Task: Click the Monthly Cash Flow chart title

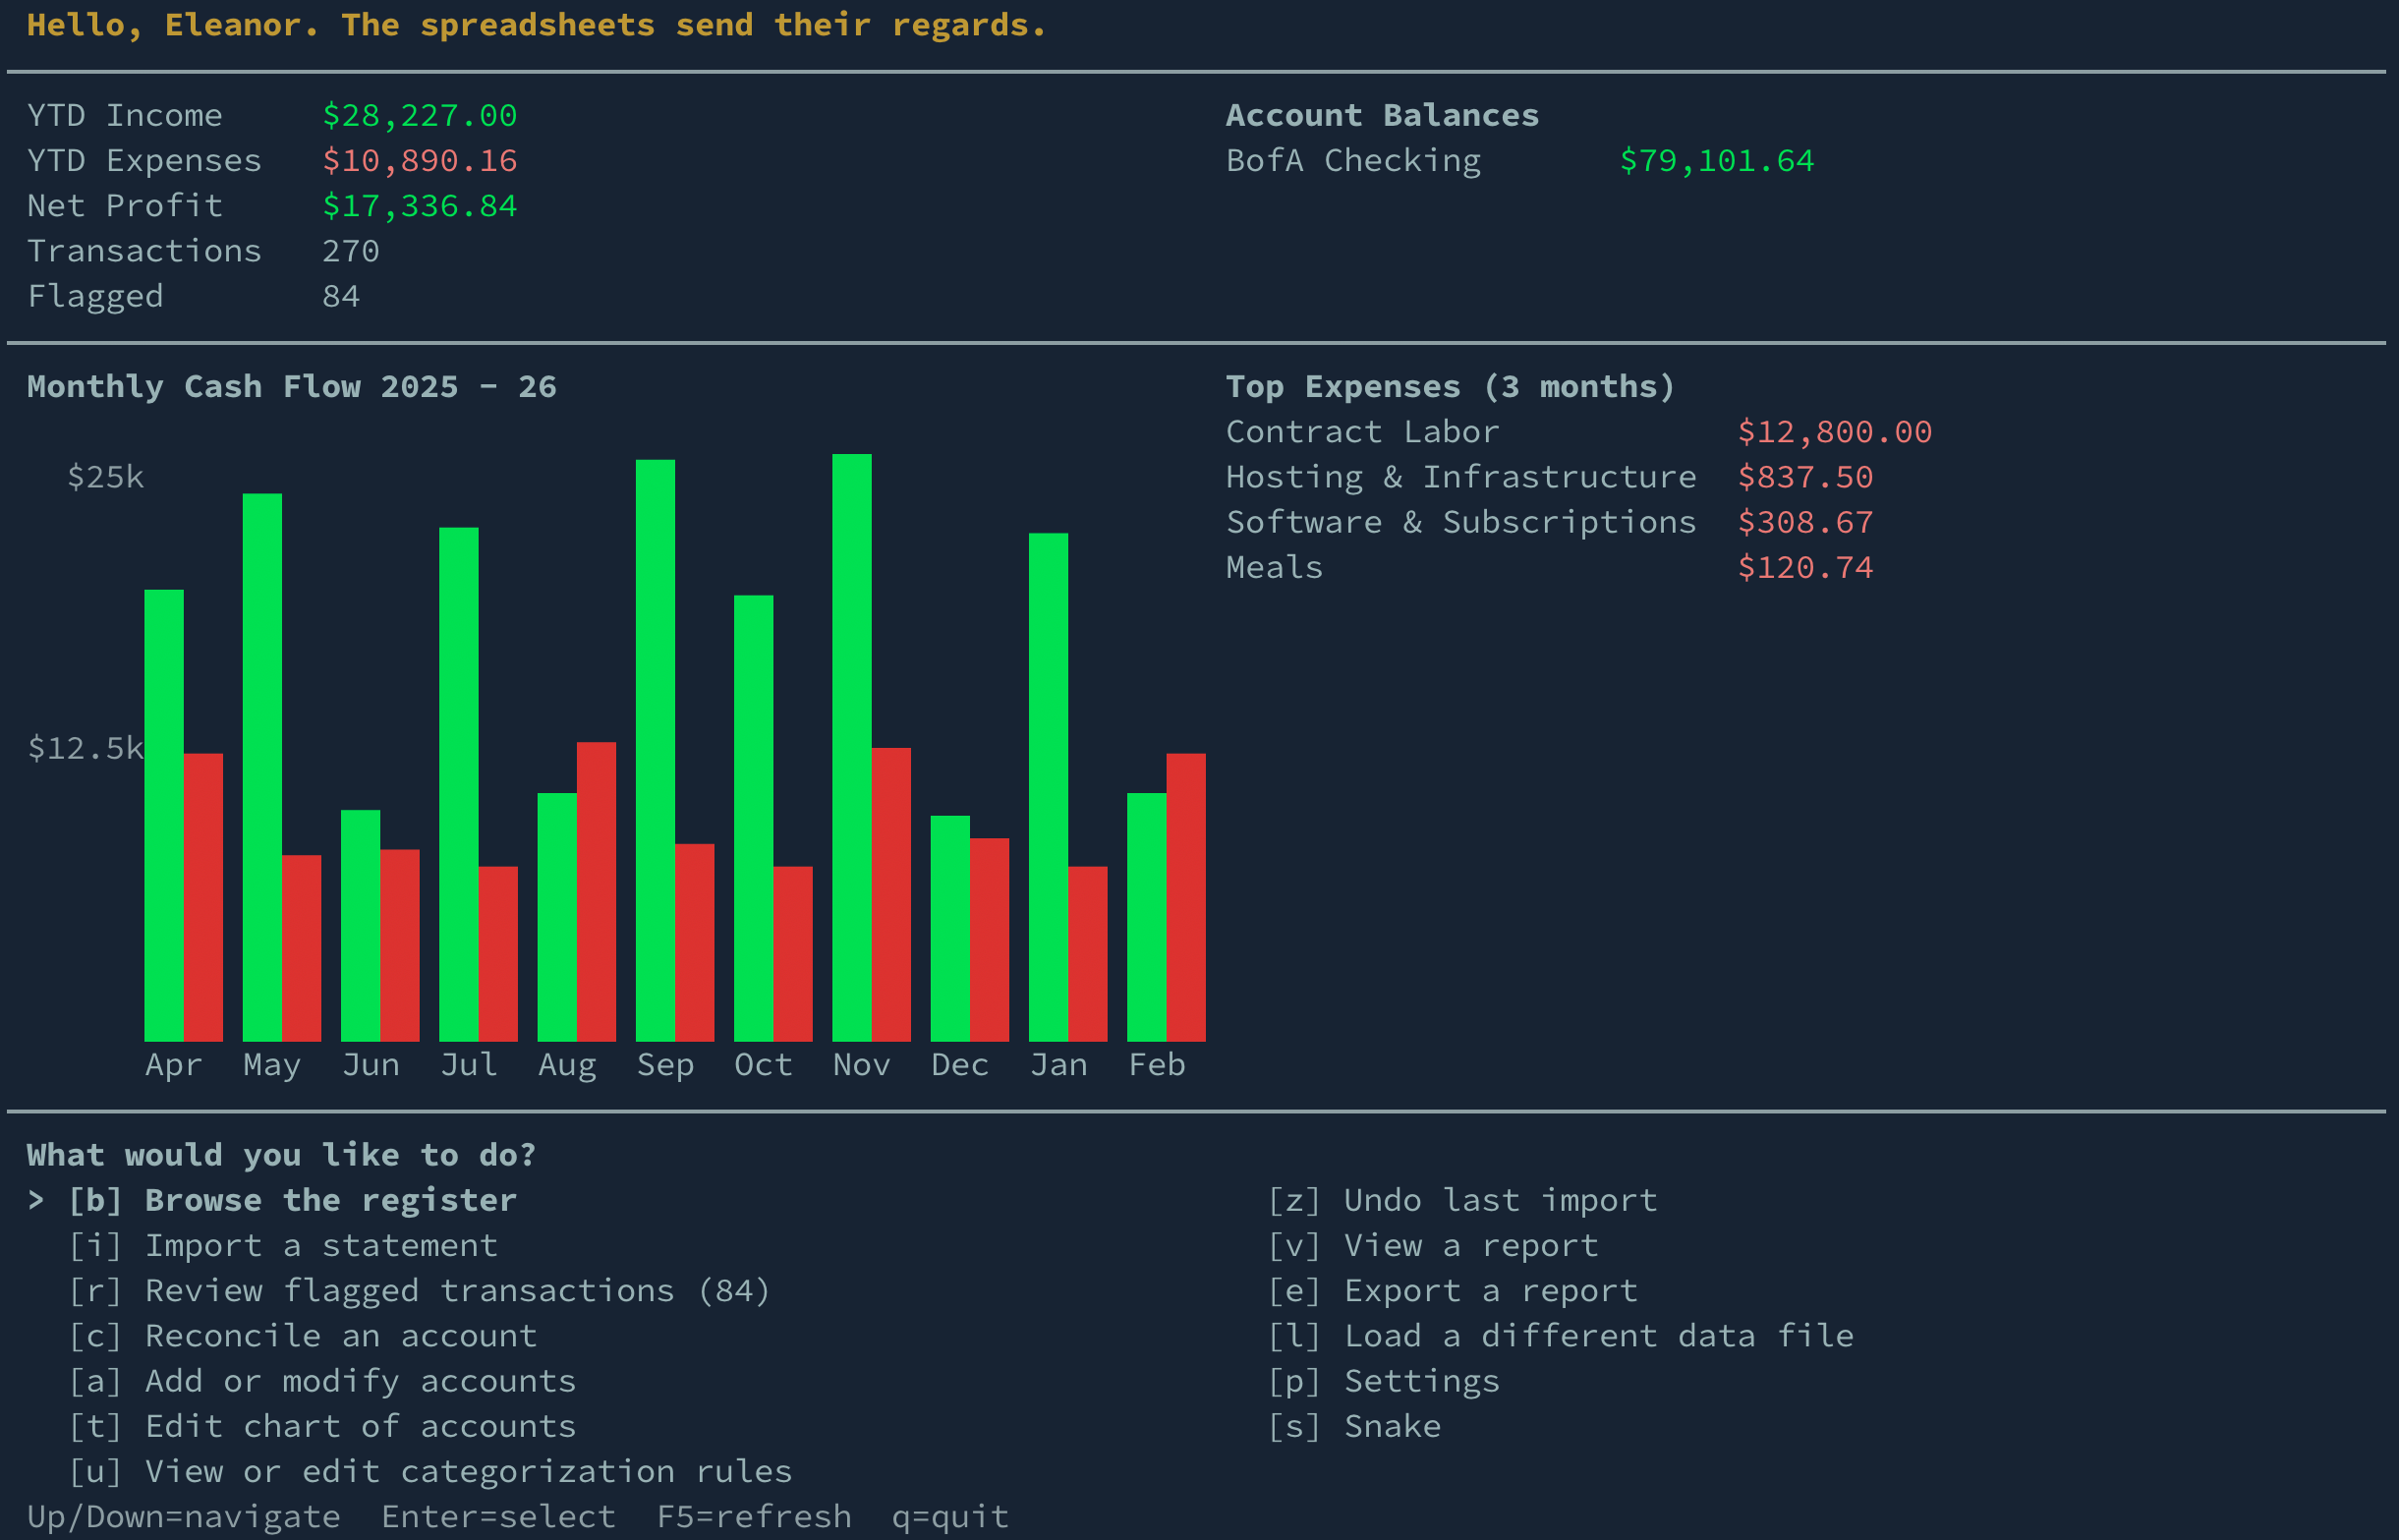Action: click(x=291, y=386)
